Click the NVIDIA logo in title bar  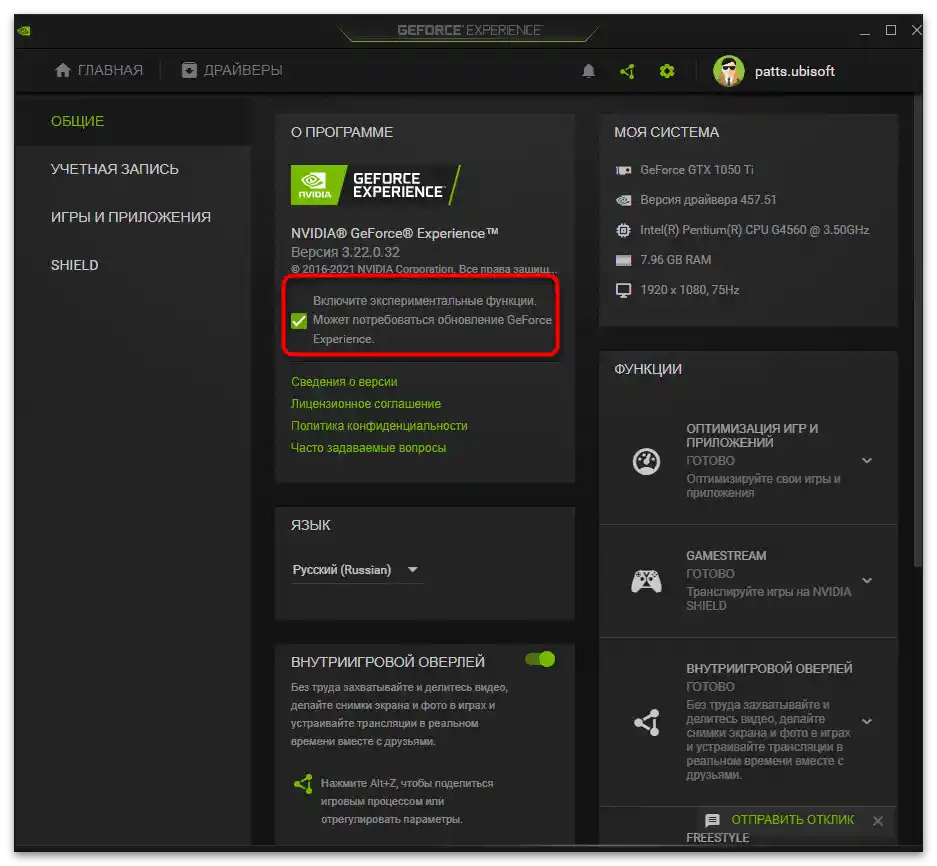coord(24,30)
